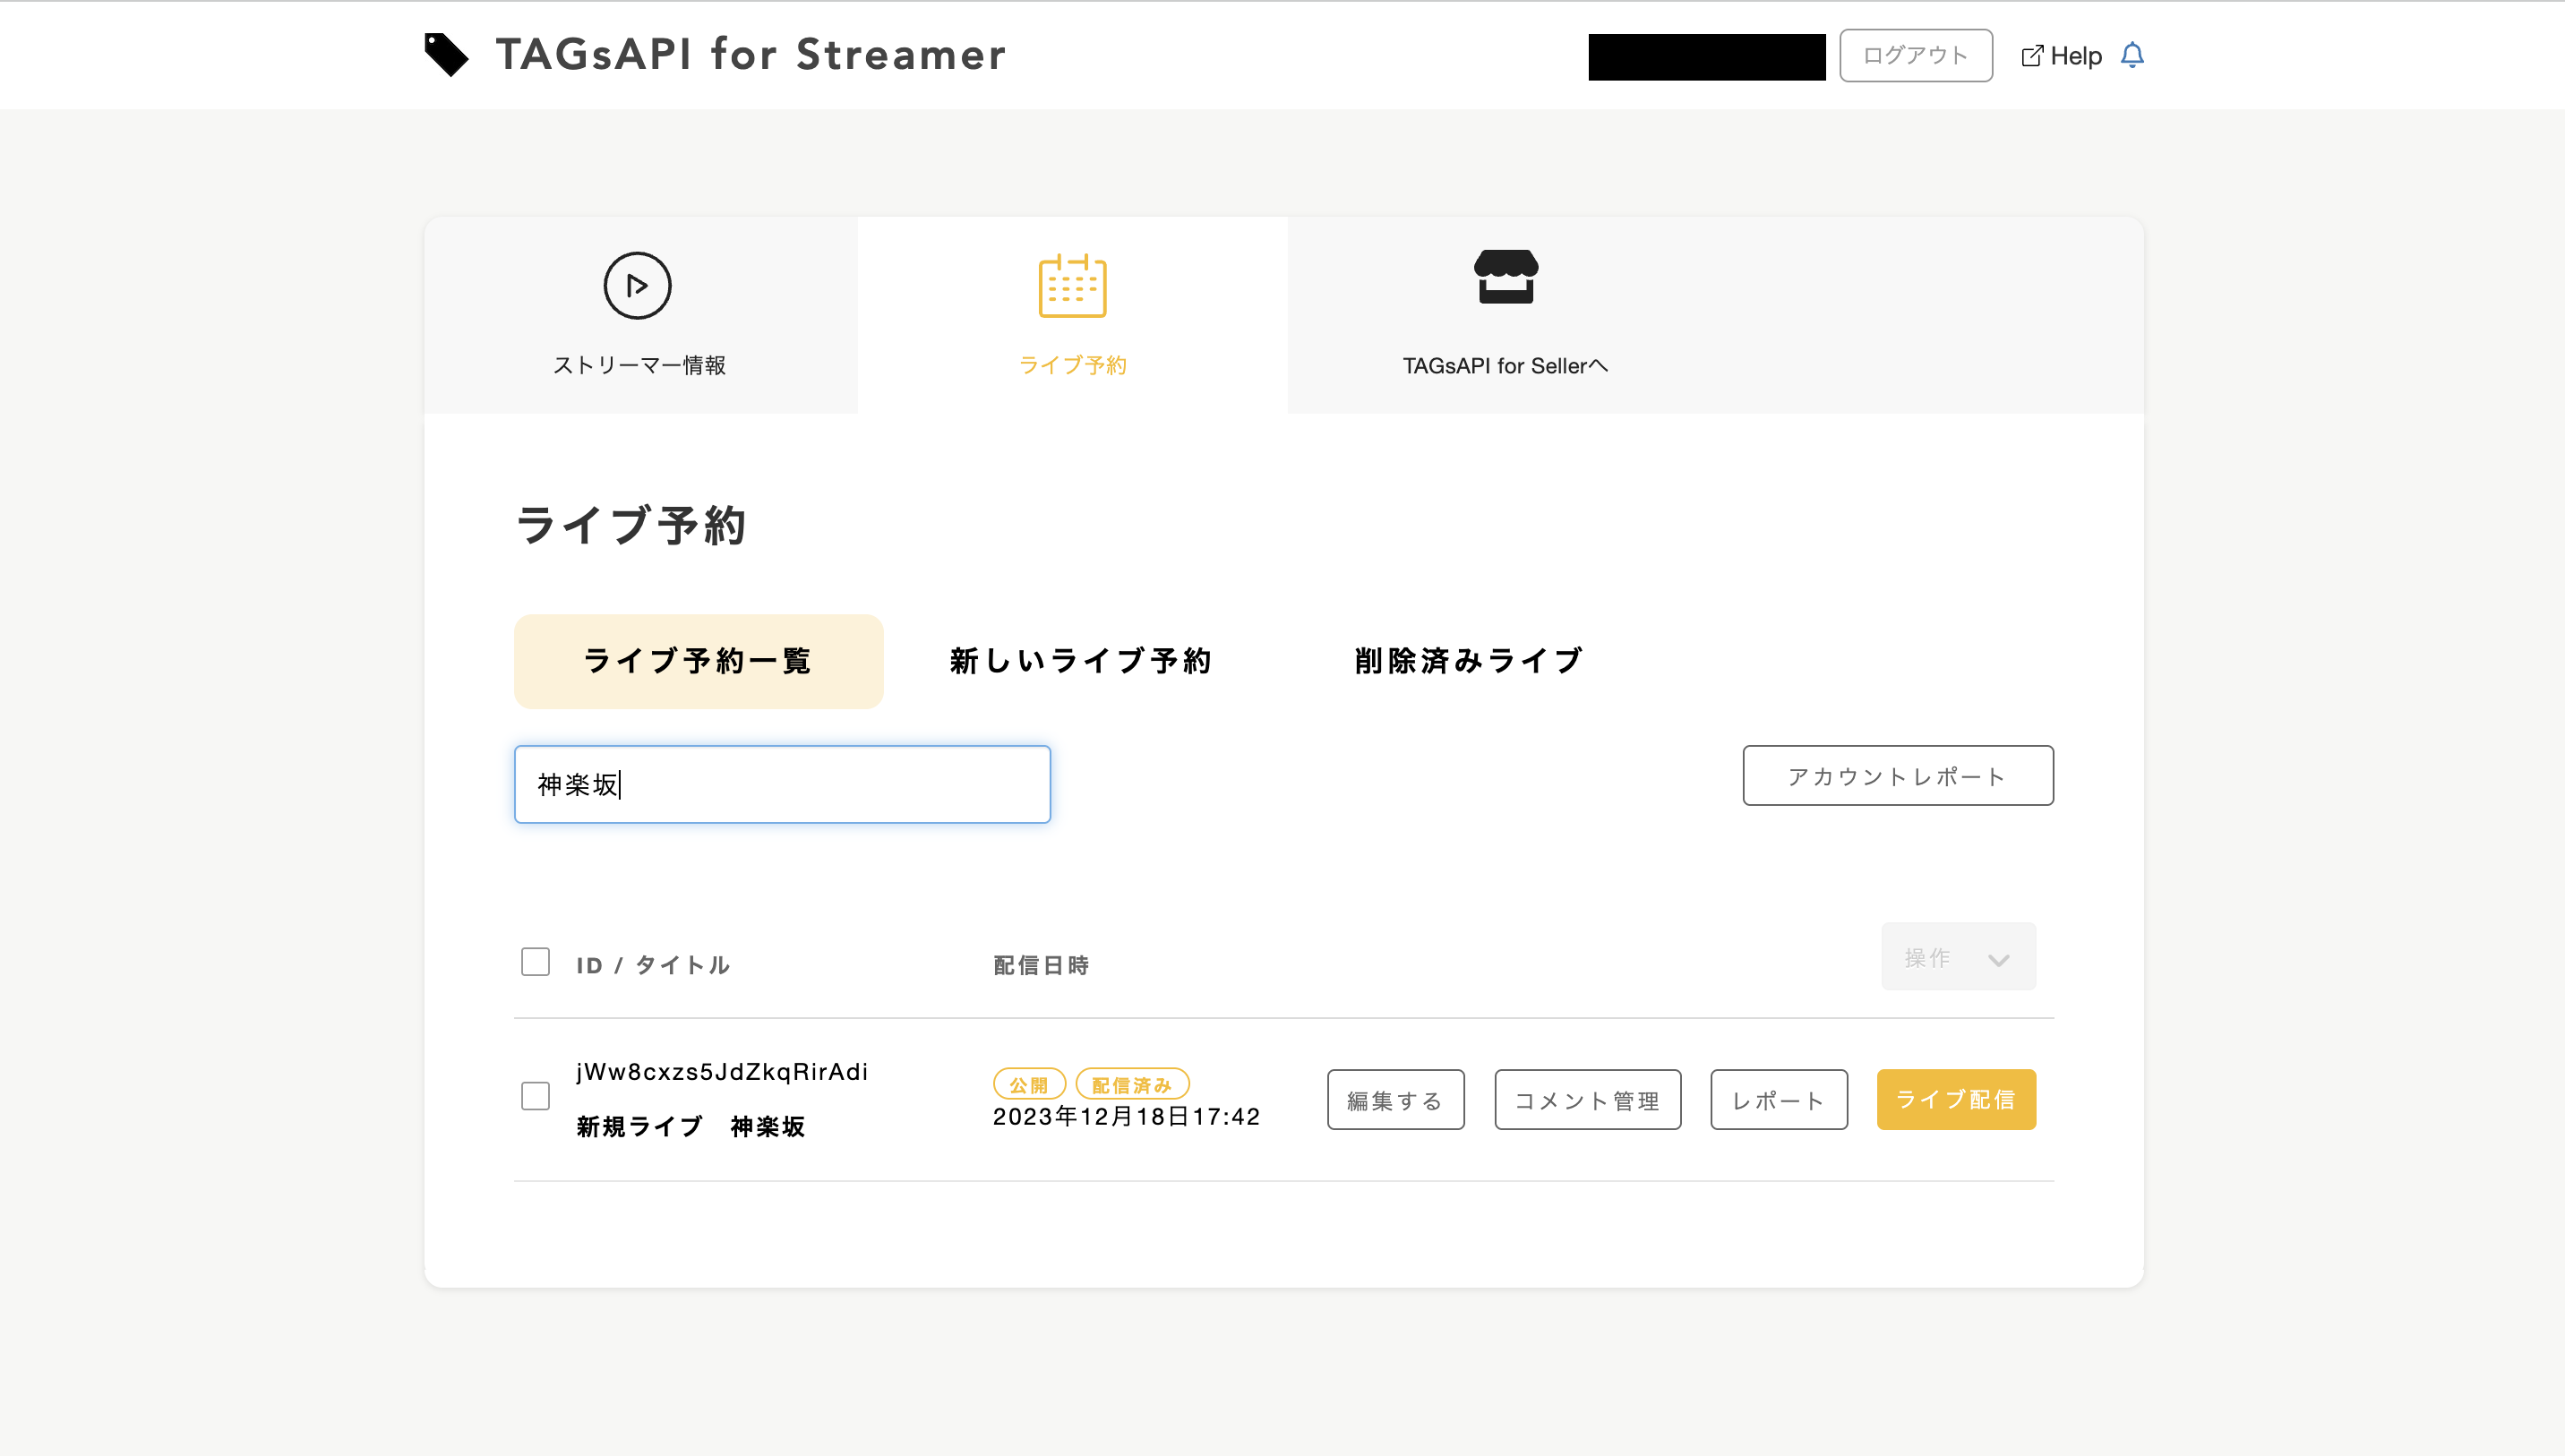Image resolution: width=2565 pixels, height=1456 pixels.
Task: Click the yellow ライブ配信 button
Action: coord(1955,1099)
